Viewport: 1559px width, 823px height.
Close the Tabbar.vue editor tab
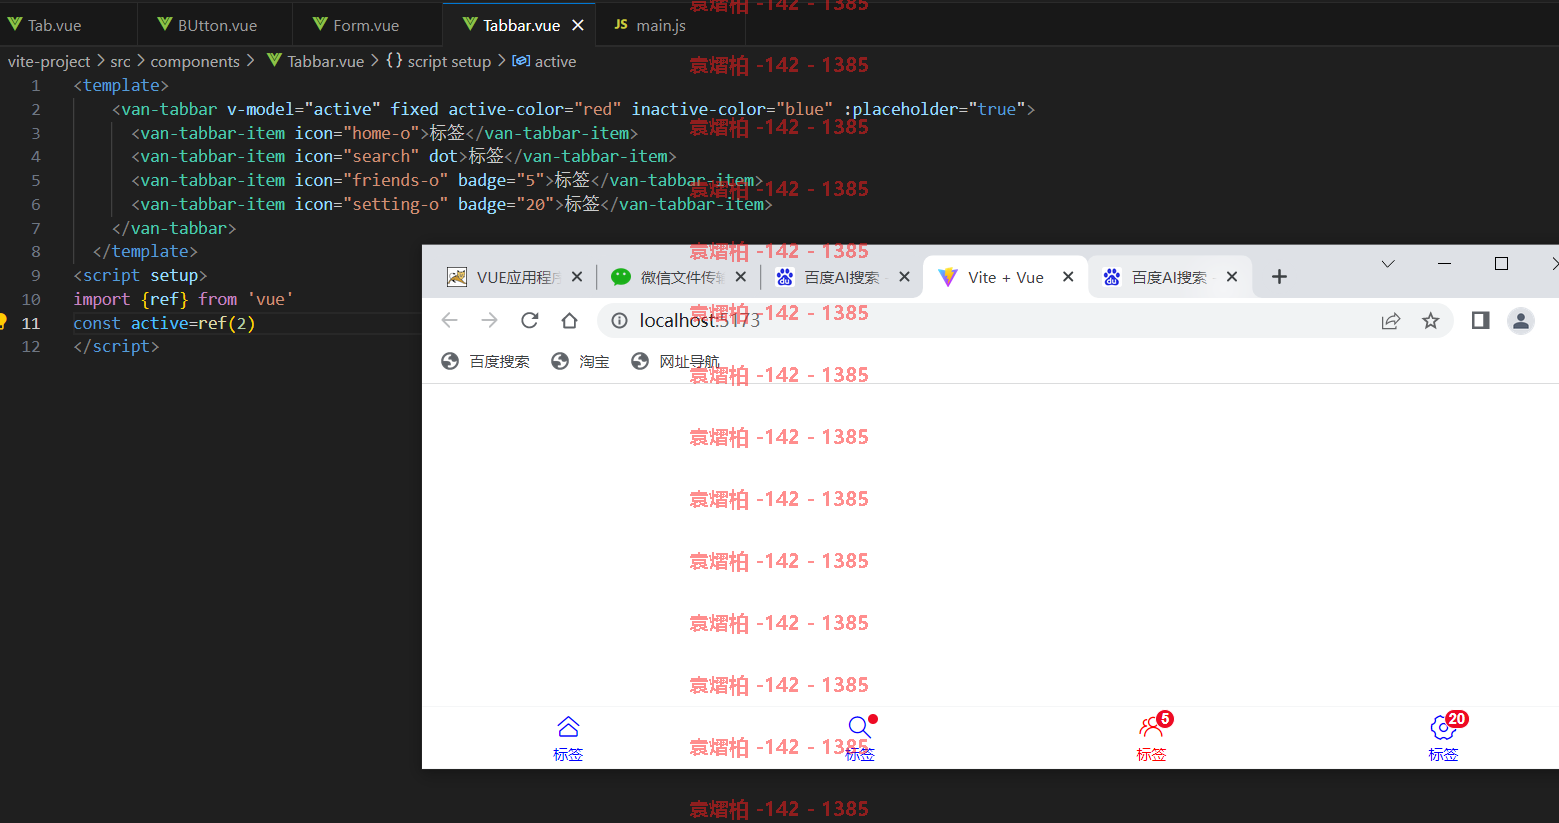click(x=578, y=25)
